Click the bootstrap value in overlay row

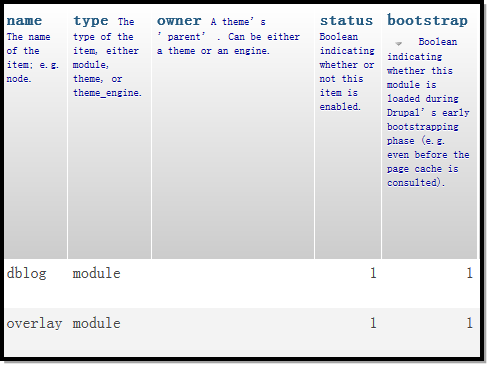(469, 323)
